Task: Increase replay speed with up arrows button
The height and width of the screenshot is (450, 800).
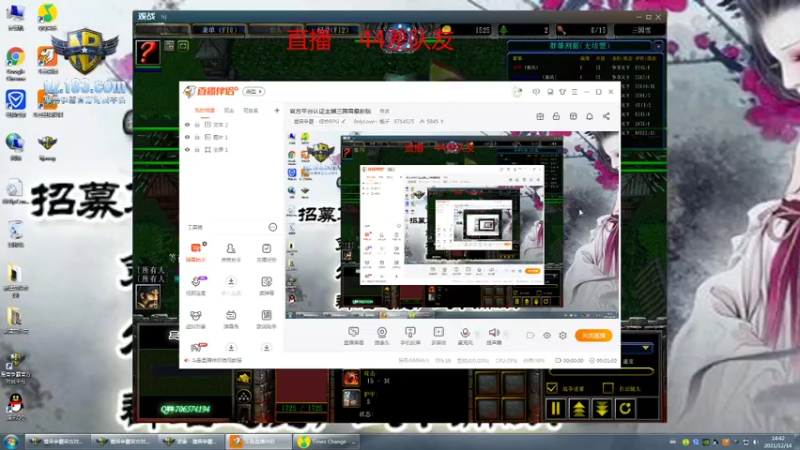Action: tap(579, 408)
